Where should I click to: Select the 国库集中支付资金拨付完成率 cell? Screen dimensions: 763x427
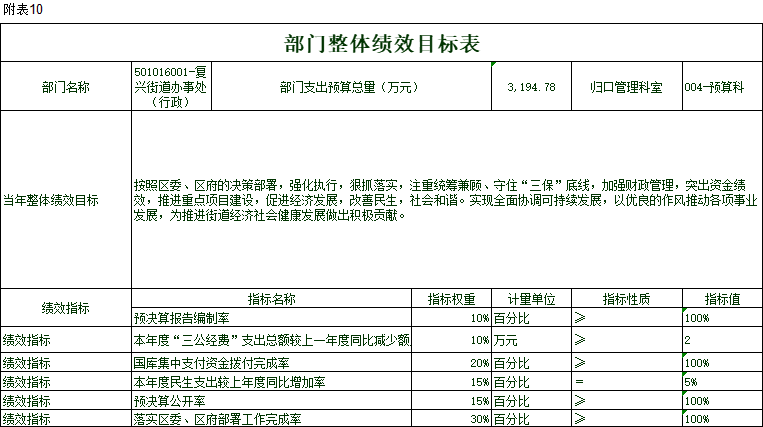(x=272, y=363)
